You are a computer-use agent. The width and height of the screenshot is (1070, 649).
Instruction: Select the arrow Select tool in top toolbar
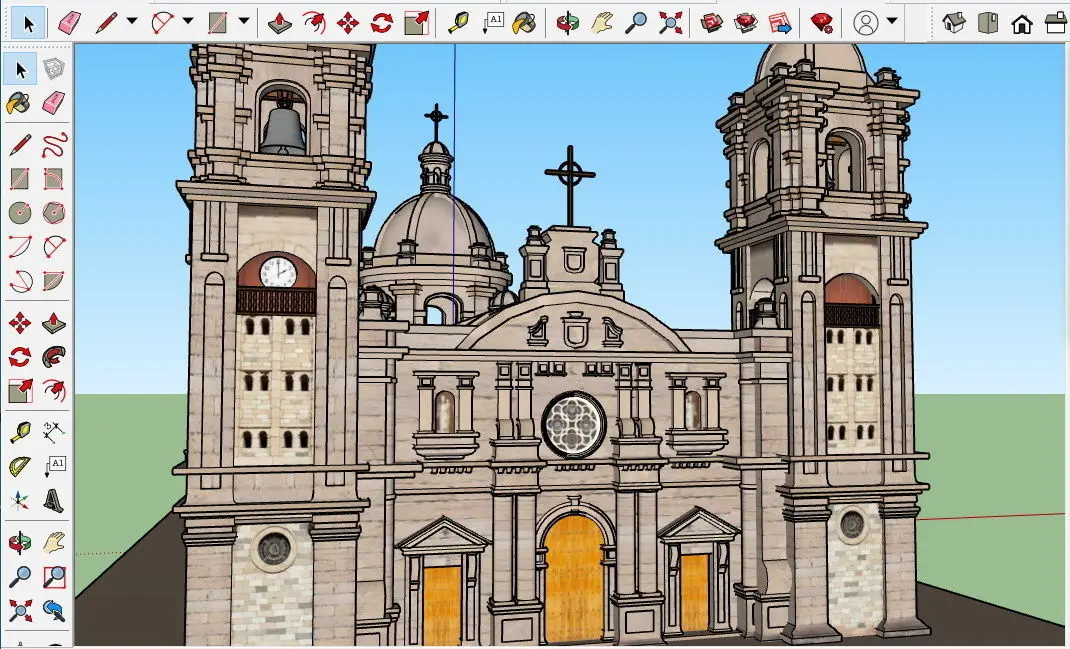(29, 24)
